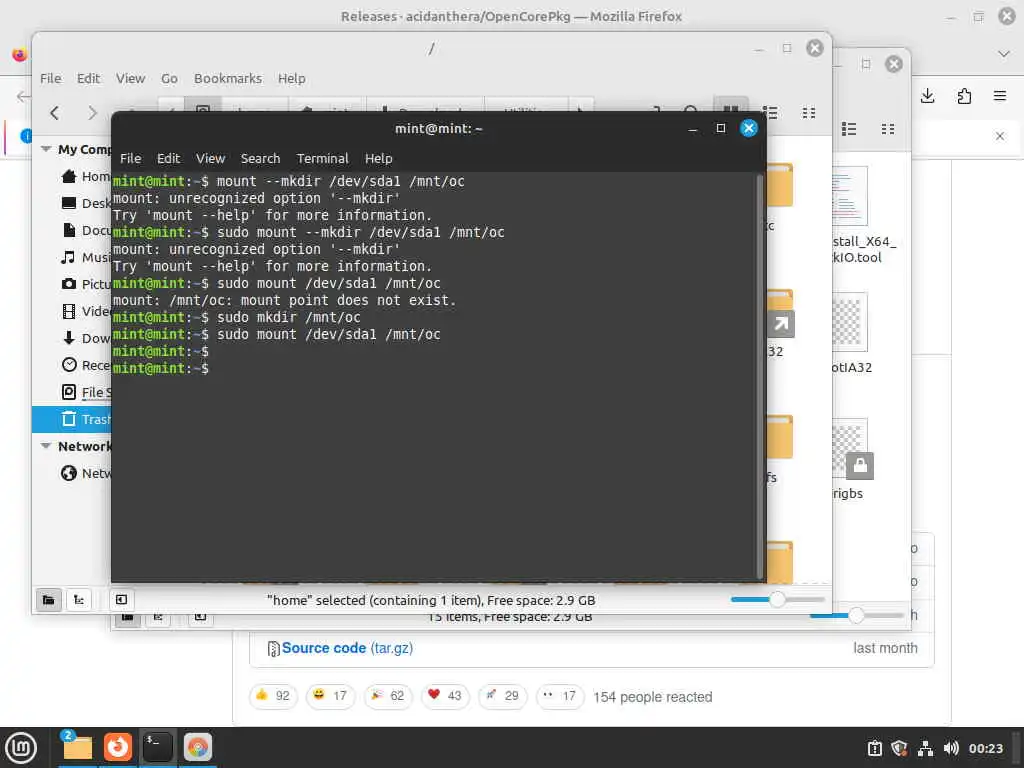Viewport: 1024px width, 768px height.
Task: Open Downloads icon in sidebar
Action: click(x=69, y=338)
